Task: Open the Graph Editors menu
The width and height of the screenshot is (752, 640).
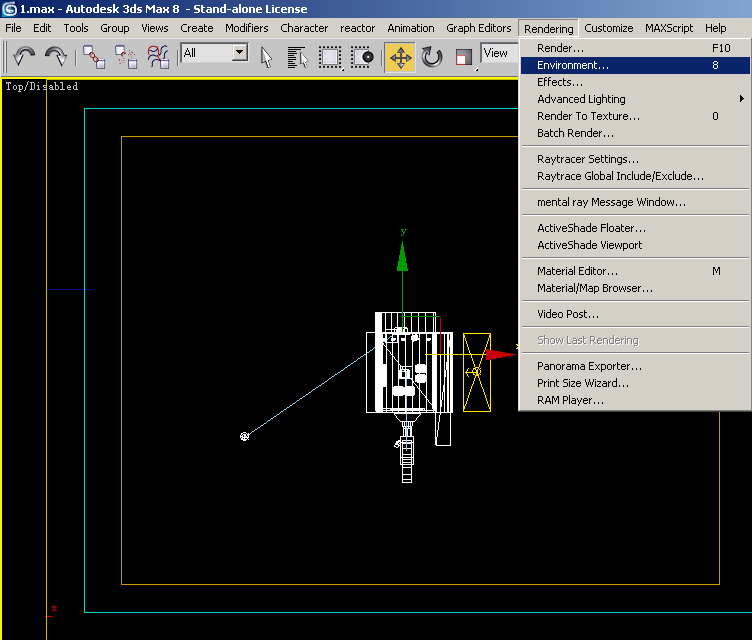Action: click(x=479, y=28)
